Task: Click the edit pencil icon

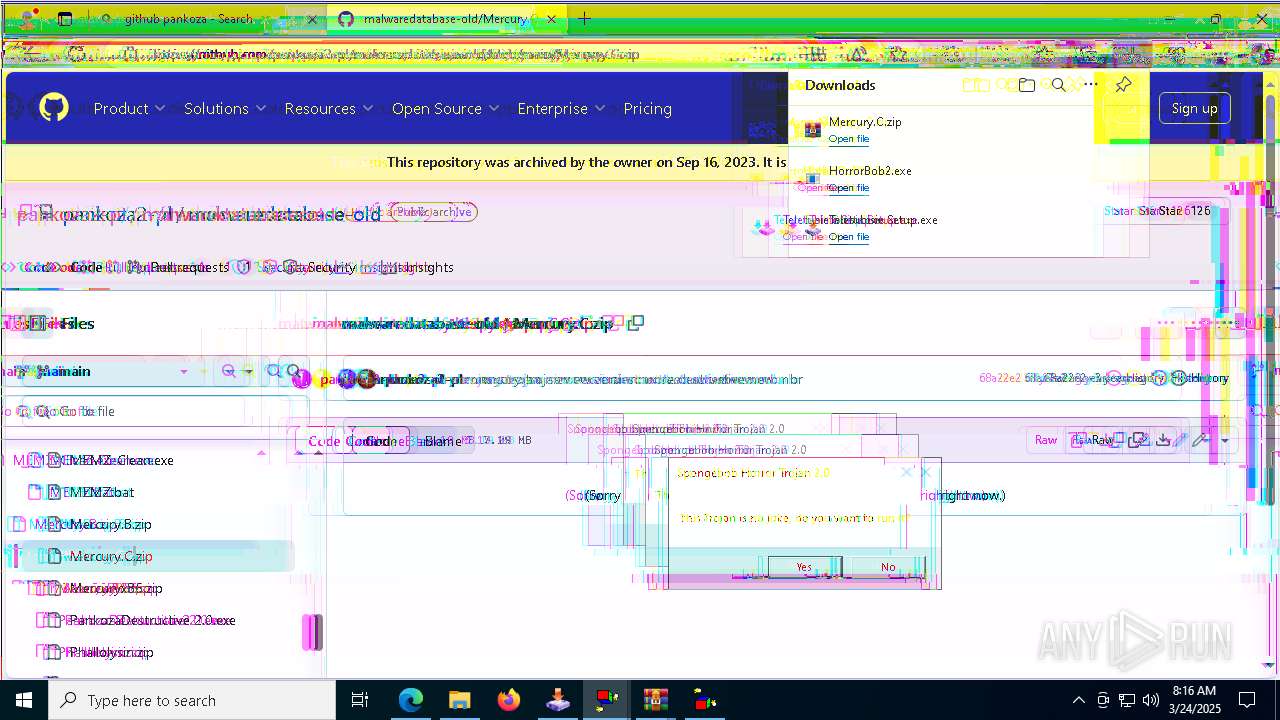Action: (1200, 440)
